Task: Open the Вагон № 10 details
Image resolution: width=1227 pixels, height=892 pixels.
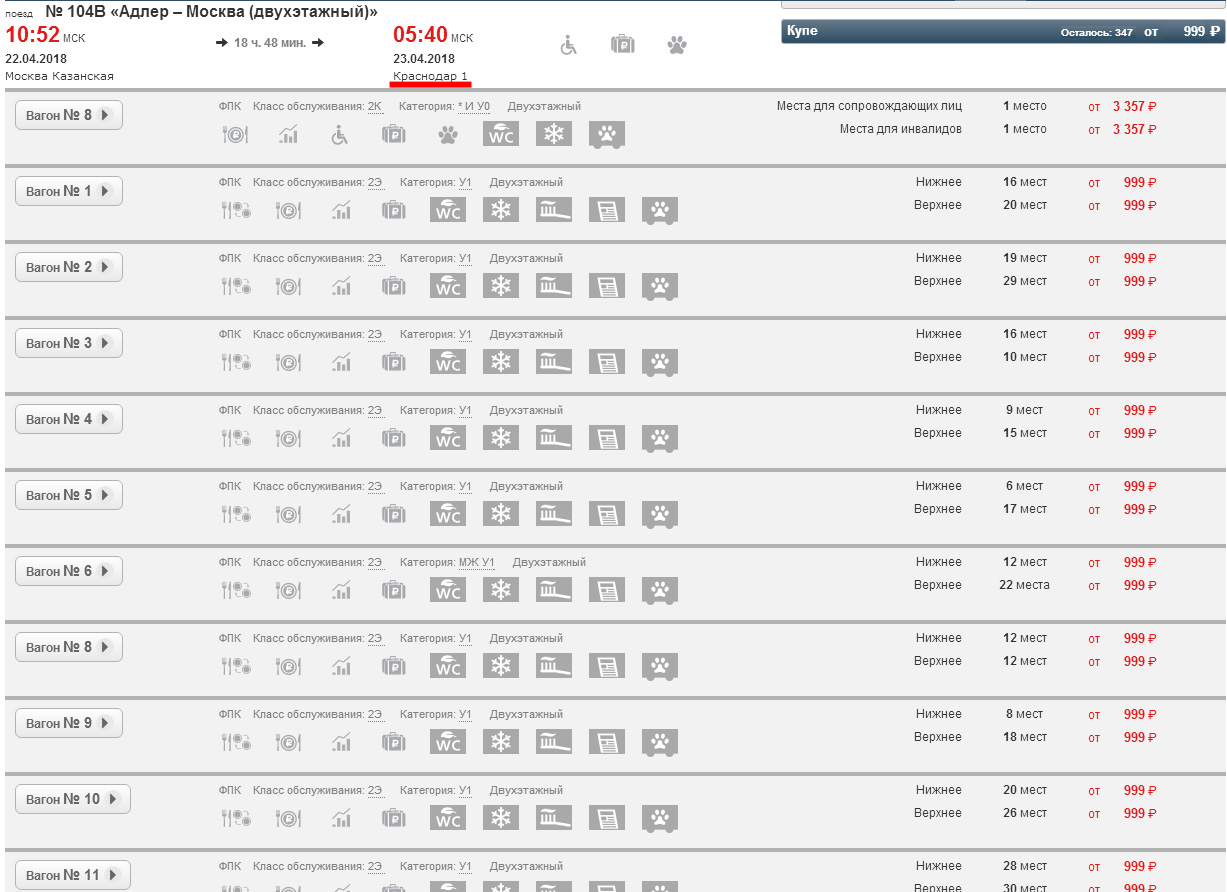Action: (73, 799)
